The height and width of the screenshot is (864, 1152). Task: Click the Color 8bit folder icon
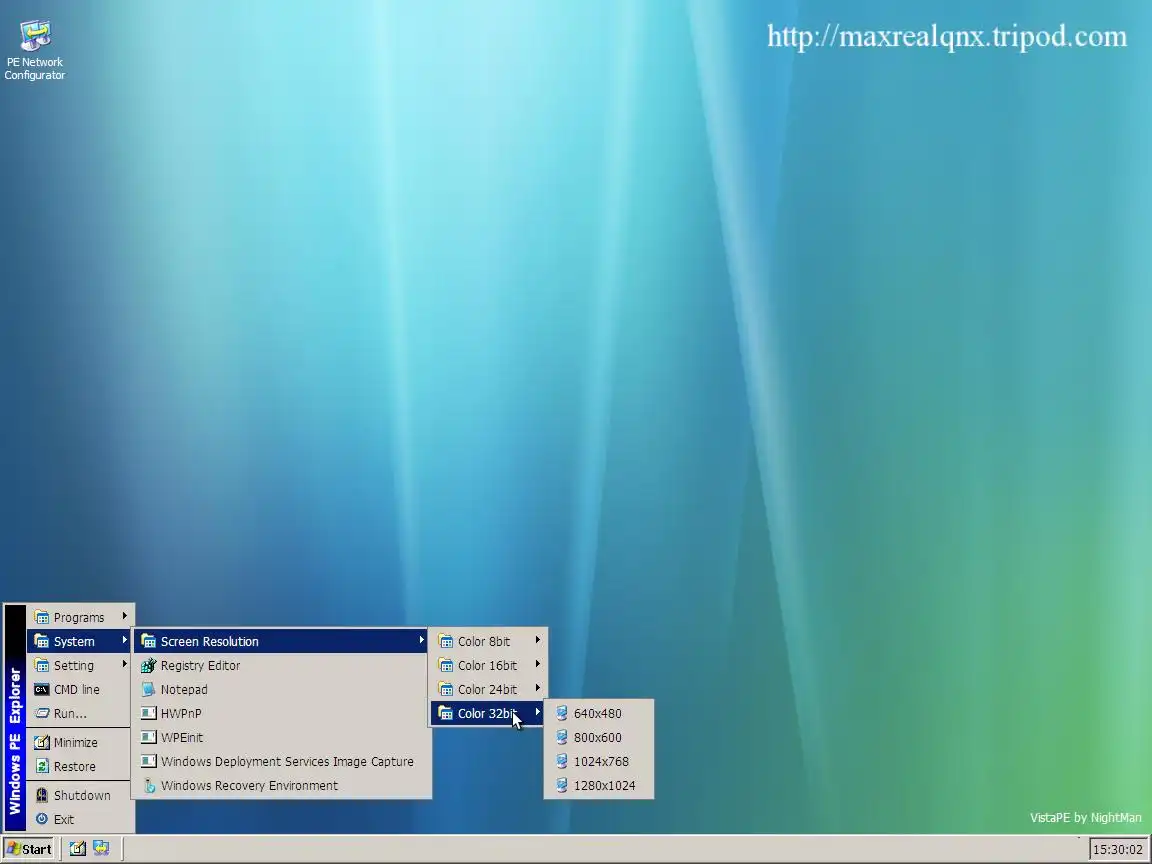point(446,641)
